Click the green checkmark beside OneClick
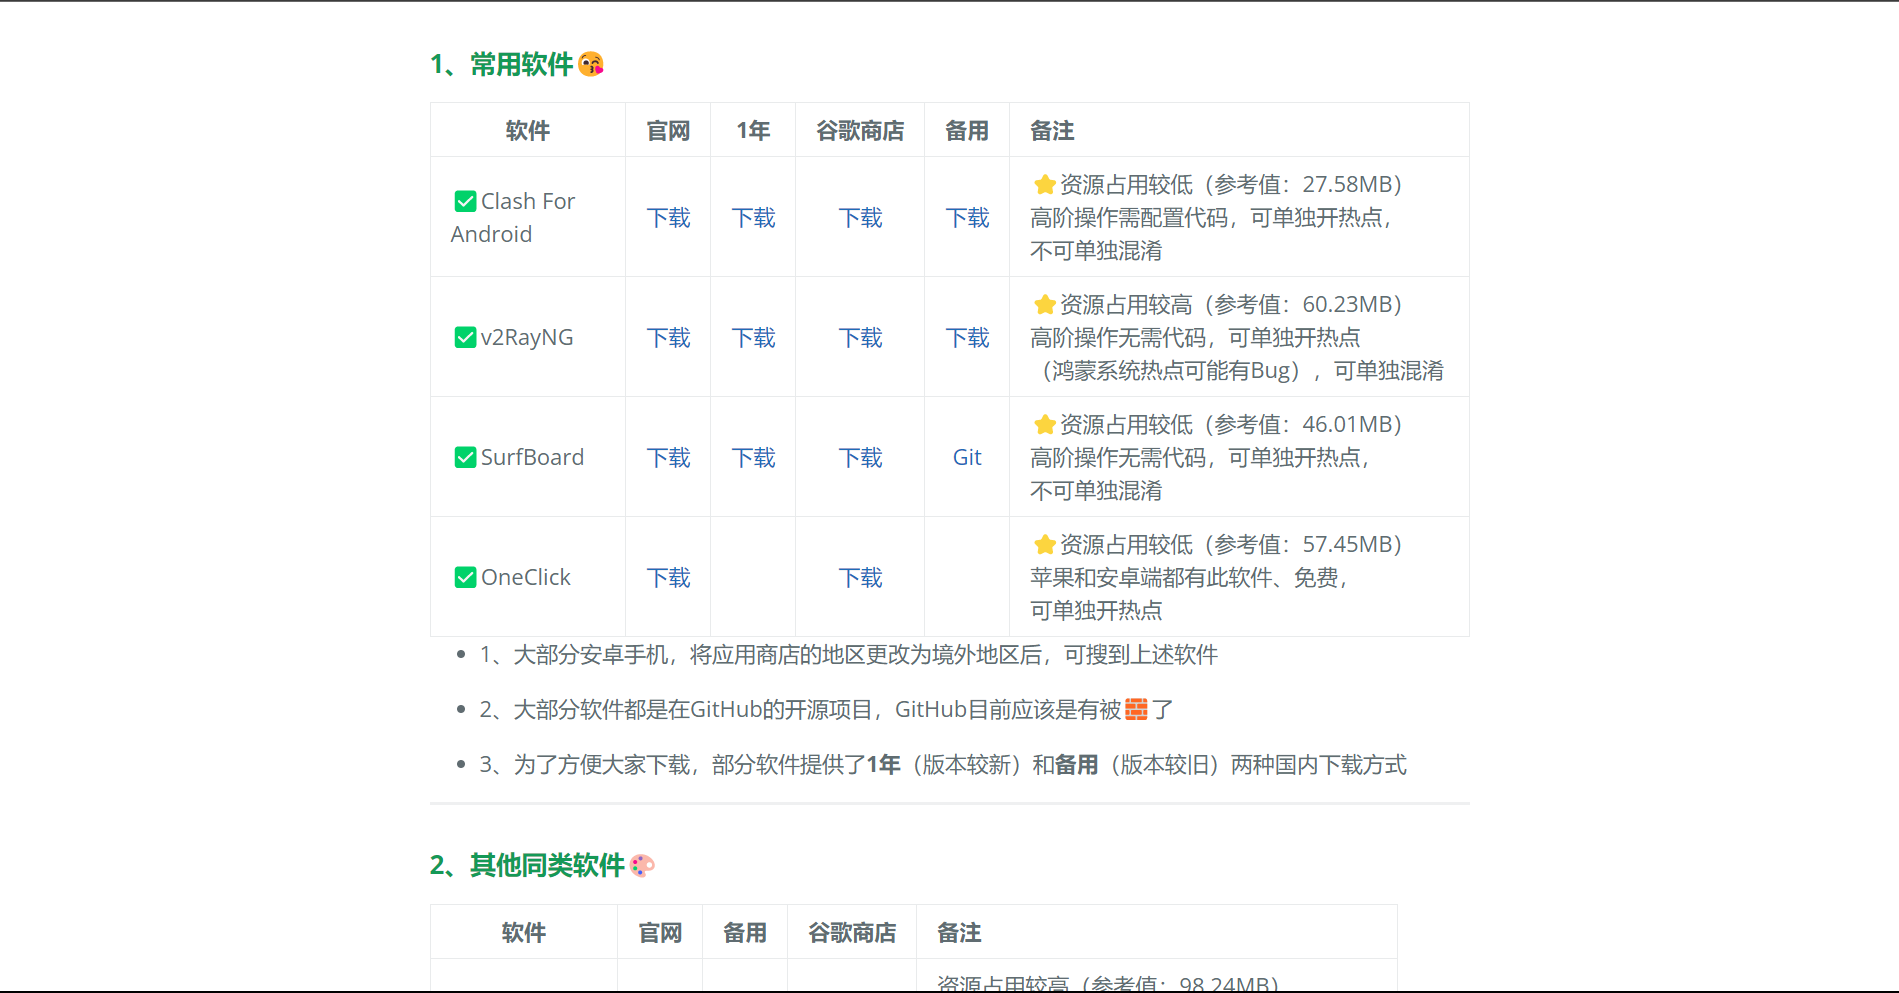 465,577
